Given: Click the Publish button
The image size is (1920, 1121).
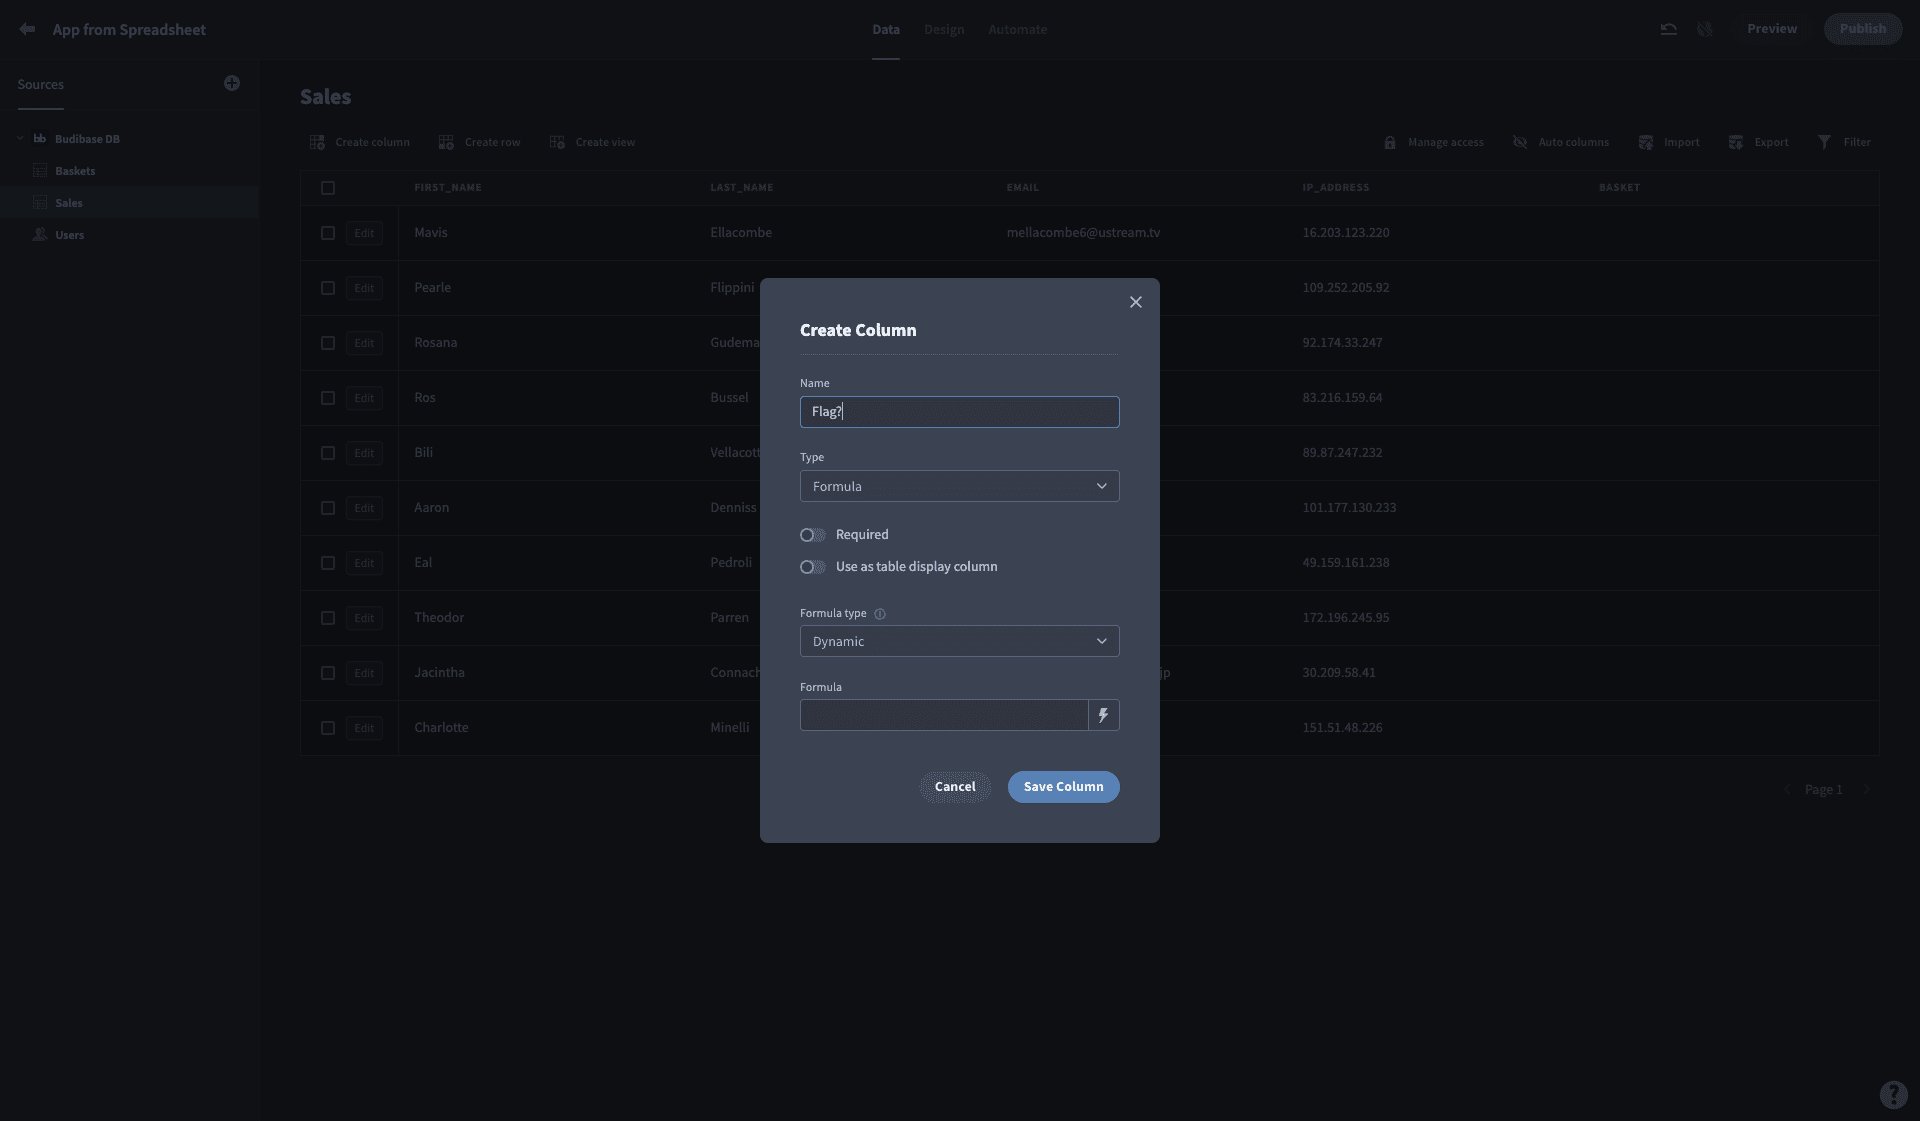Looking at the screenshot, I should pos(1862,29).
